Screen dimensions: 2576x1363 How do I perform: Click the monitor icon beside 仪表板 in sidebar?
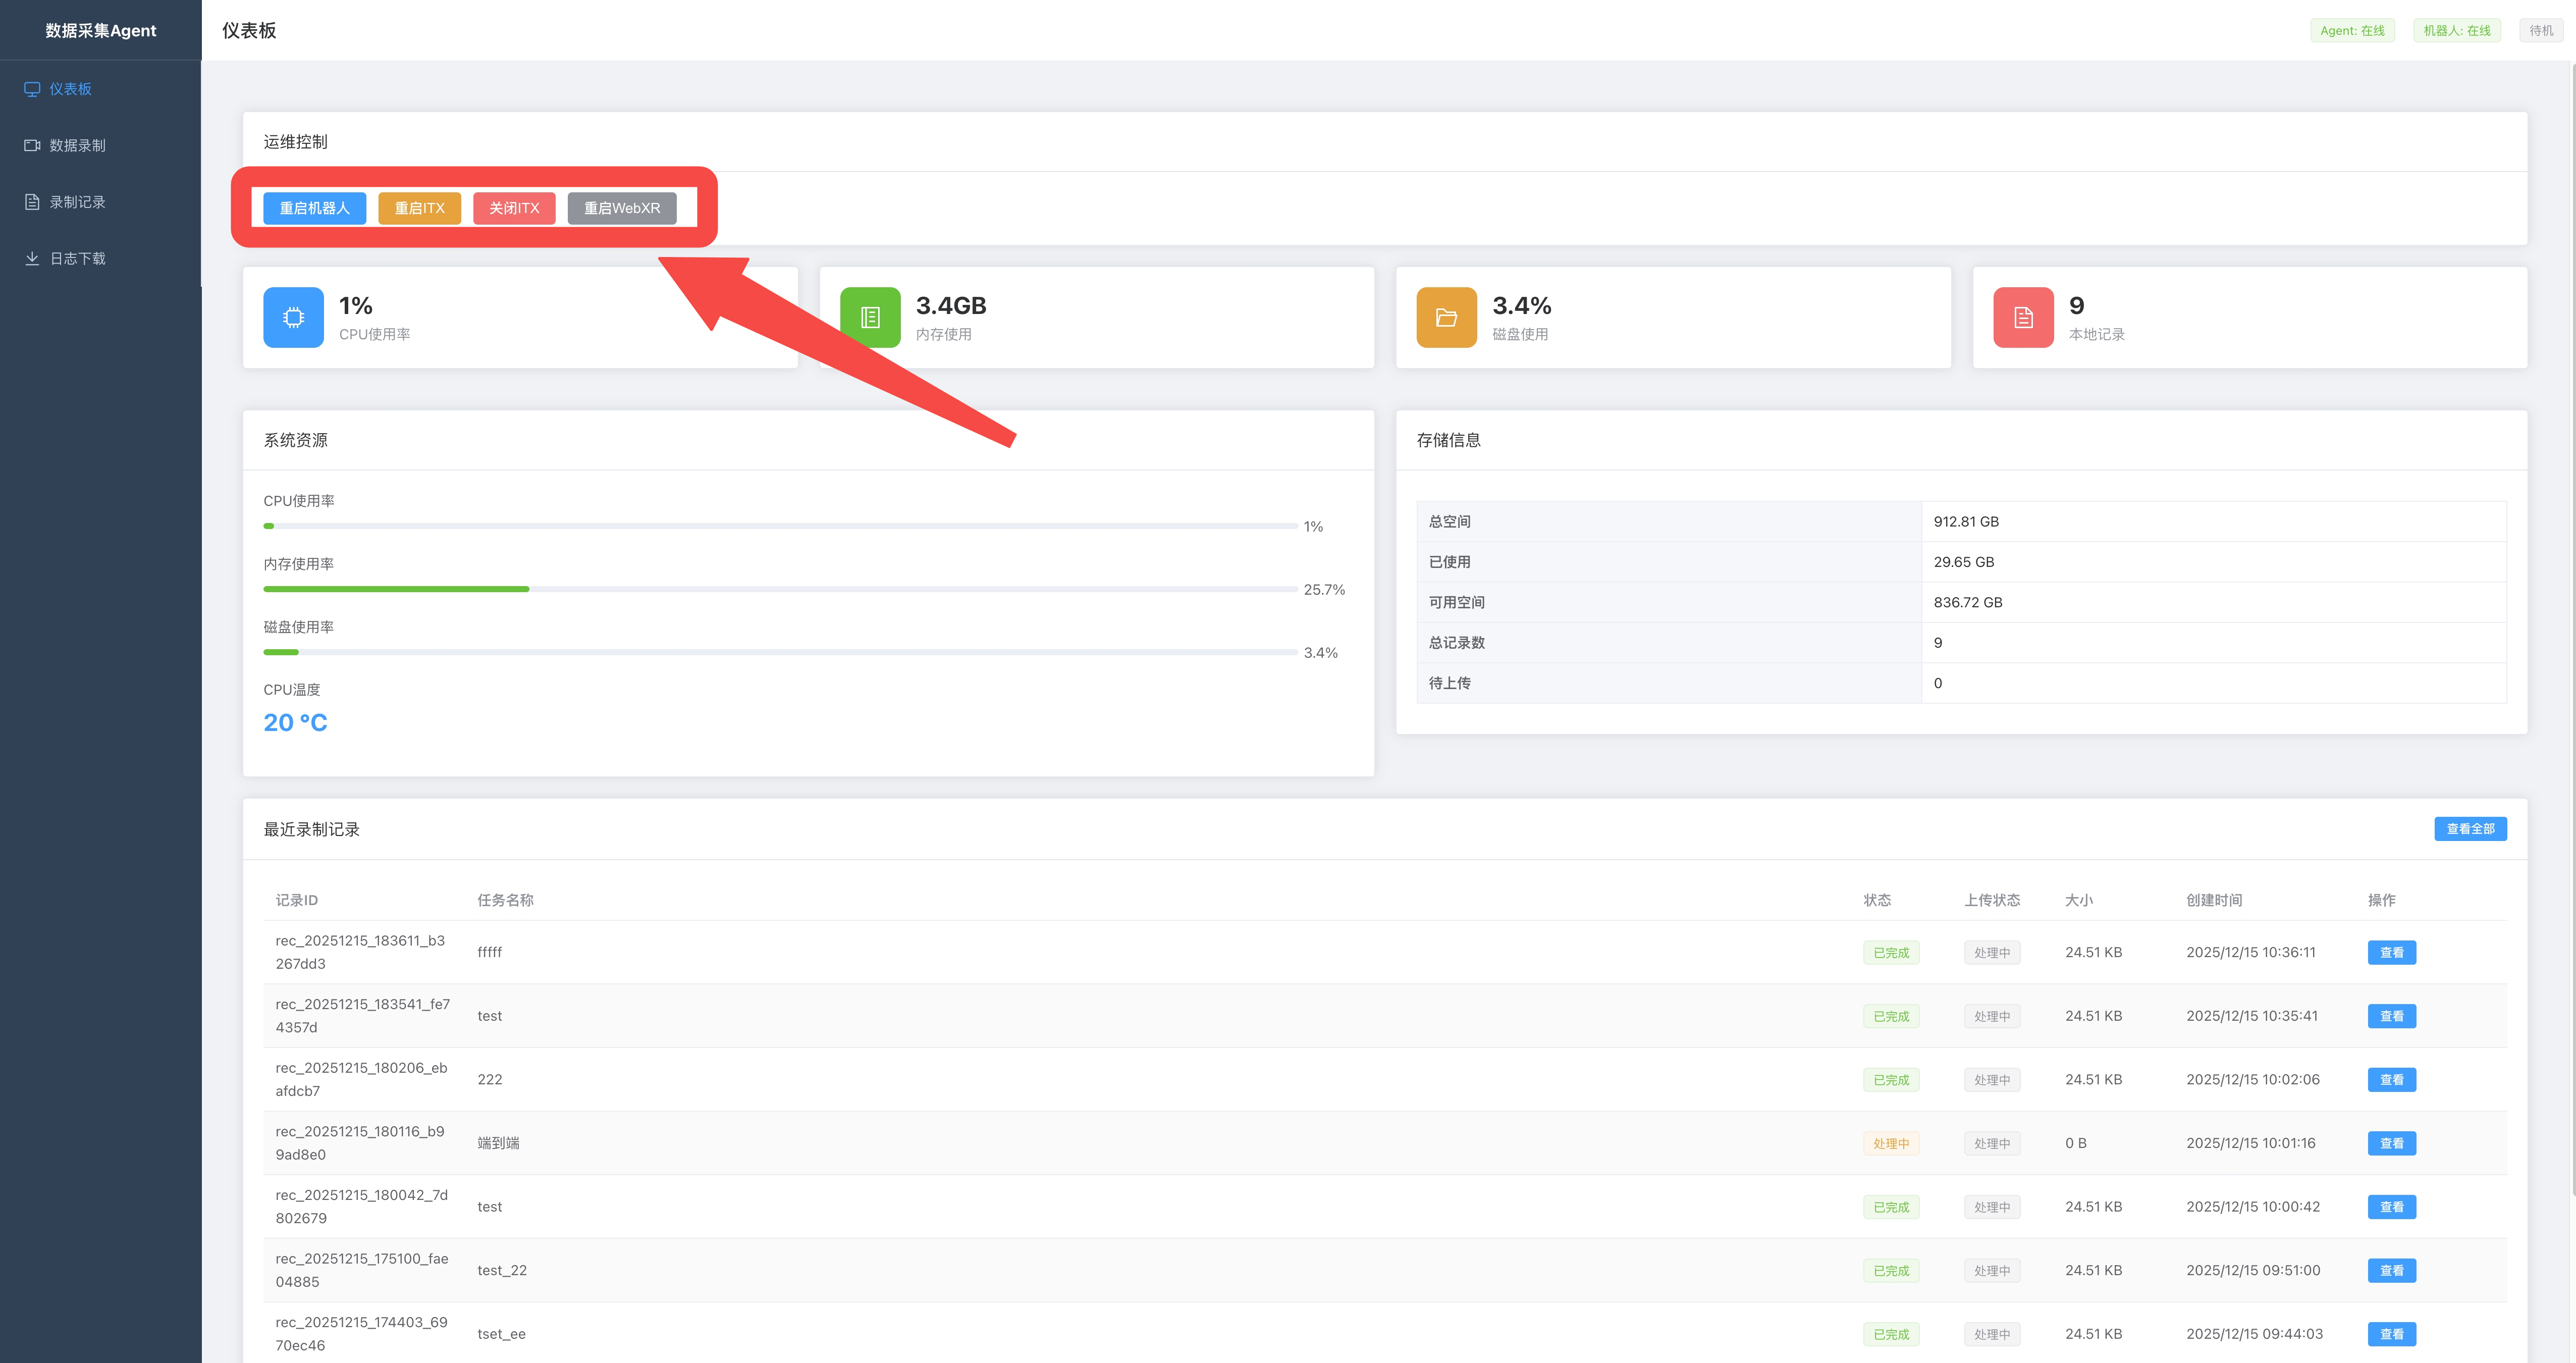pyautogui.click(x=32, y=89)
